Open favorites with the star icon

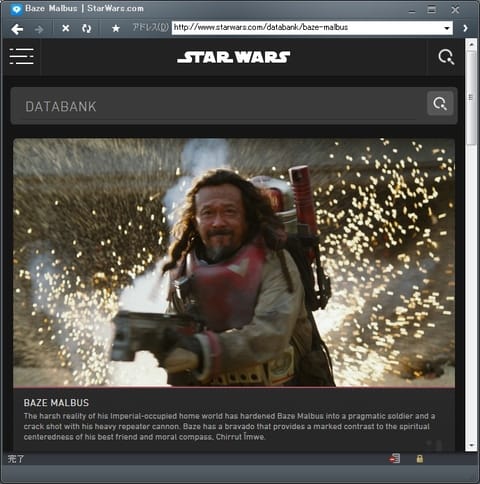(x=116, y=29)
